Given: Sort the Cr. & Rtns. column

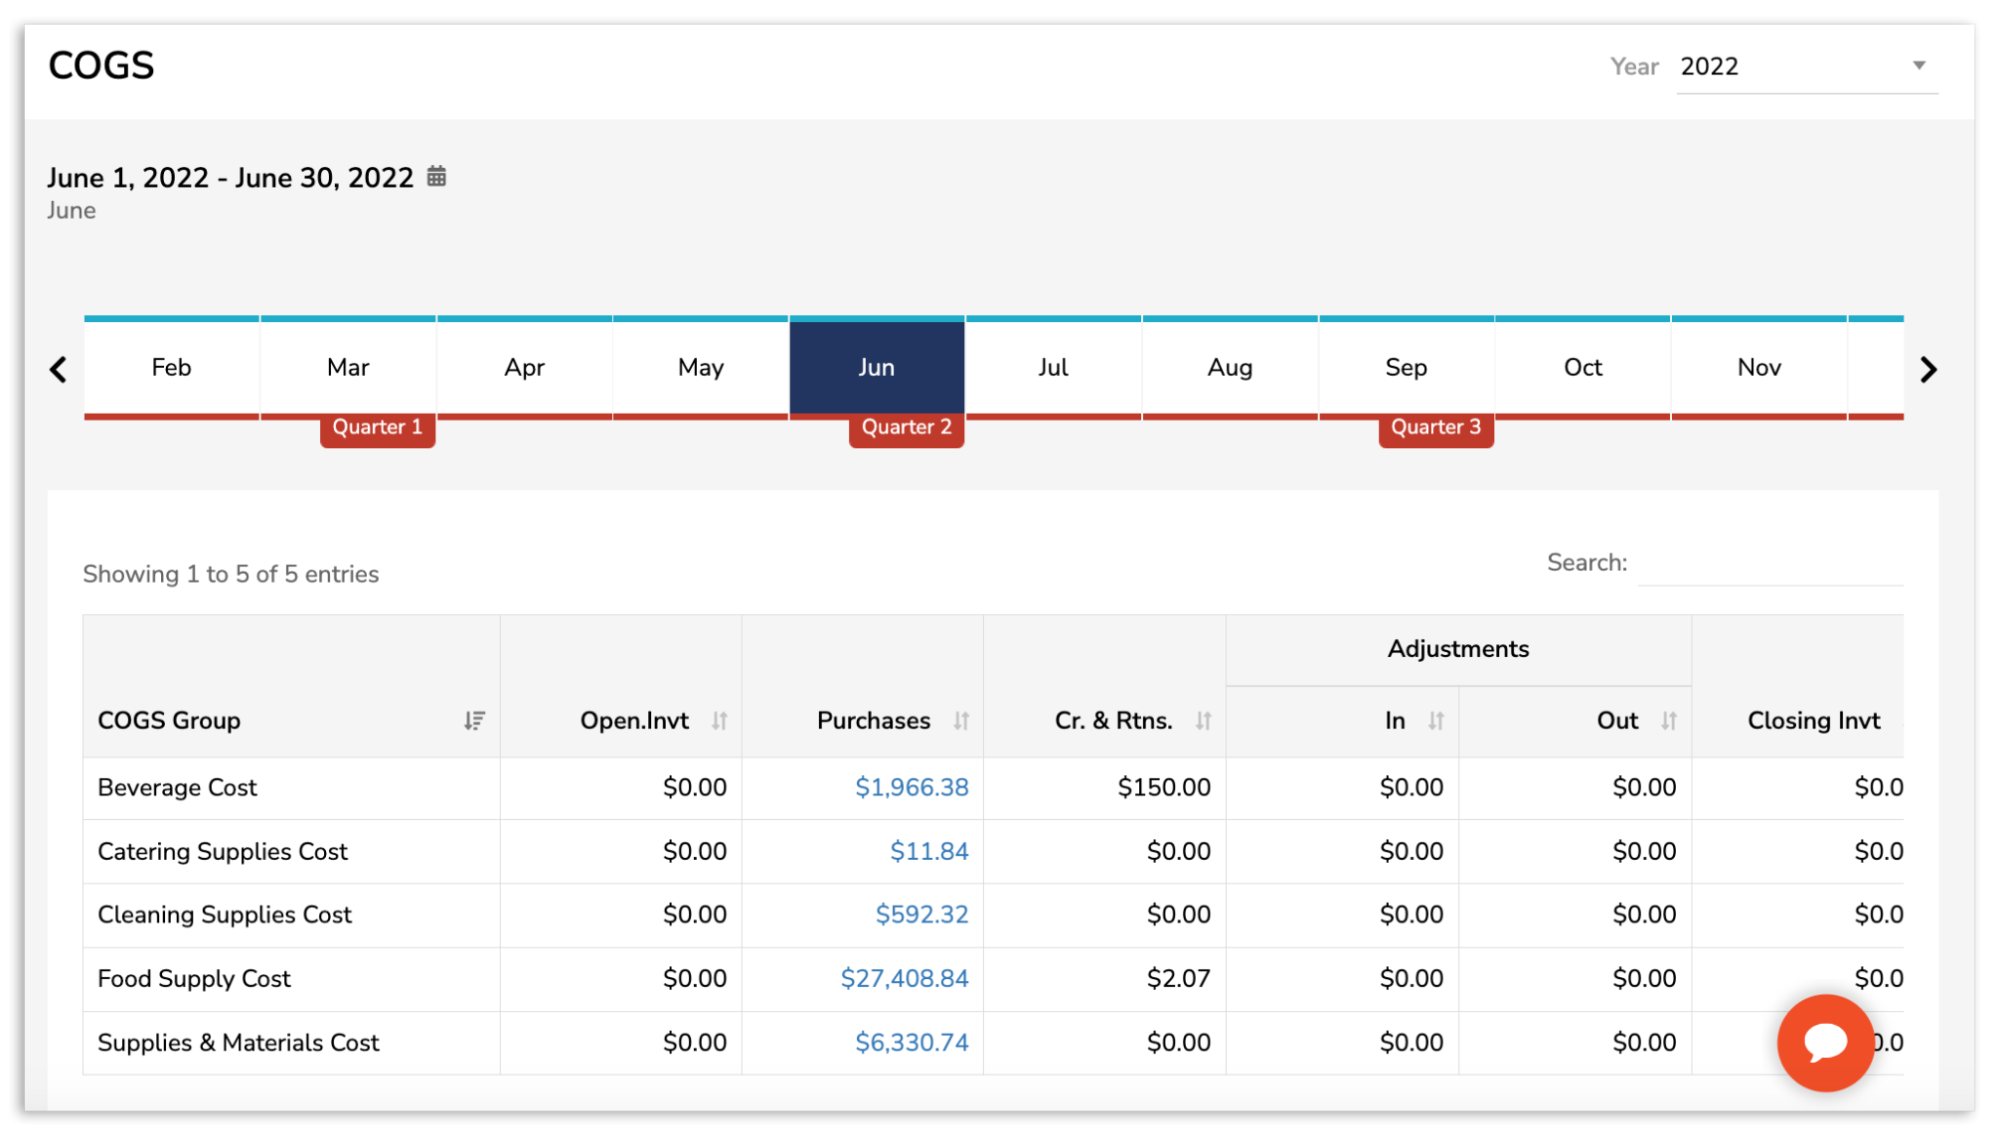Looking at the screenshot, I should (x=1204, y=720).
